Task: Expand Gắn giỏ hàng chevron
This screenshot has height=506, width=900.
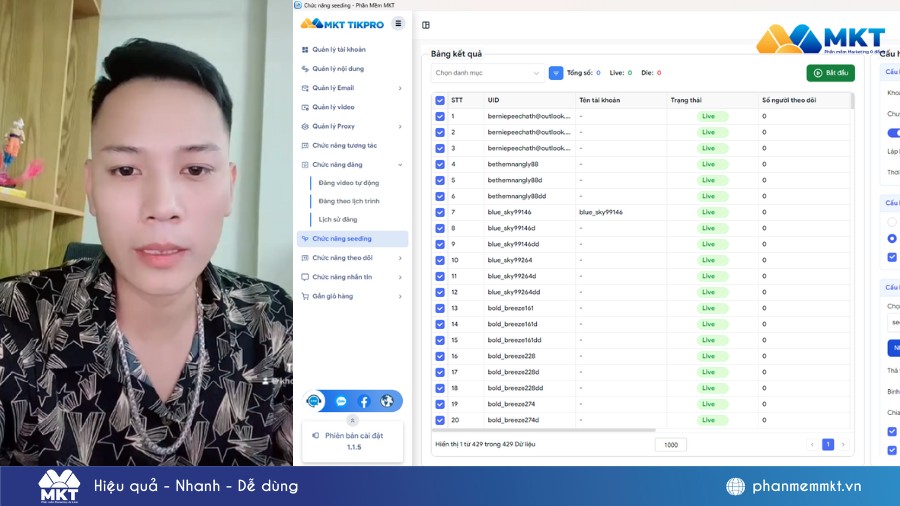Action: (x=400, y=297)
